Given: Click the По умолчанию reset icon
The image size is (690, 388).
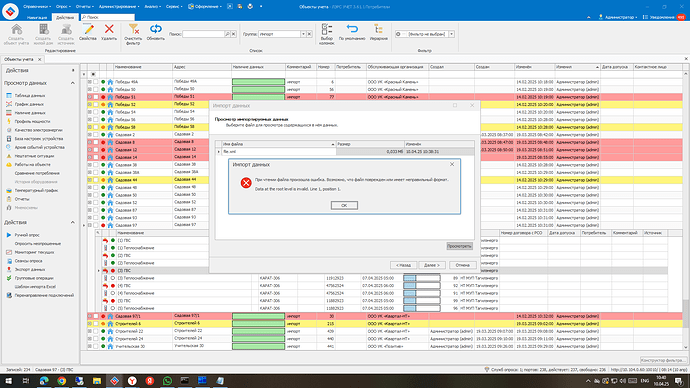Looking at the screenshot, I should pos(352,29).
